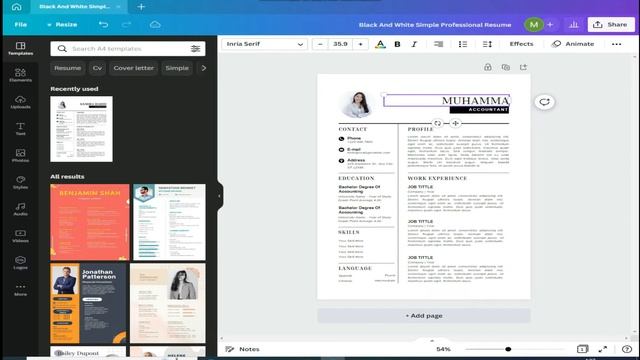Open the grid view page icon
Viewport: 640px width, 360px height.
582,349
